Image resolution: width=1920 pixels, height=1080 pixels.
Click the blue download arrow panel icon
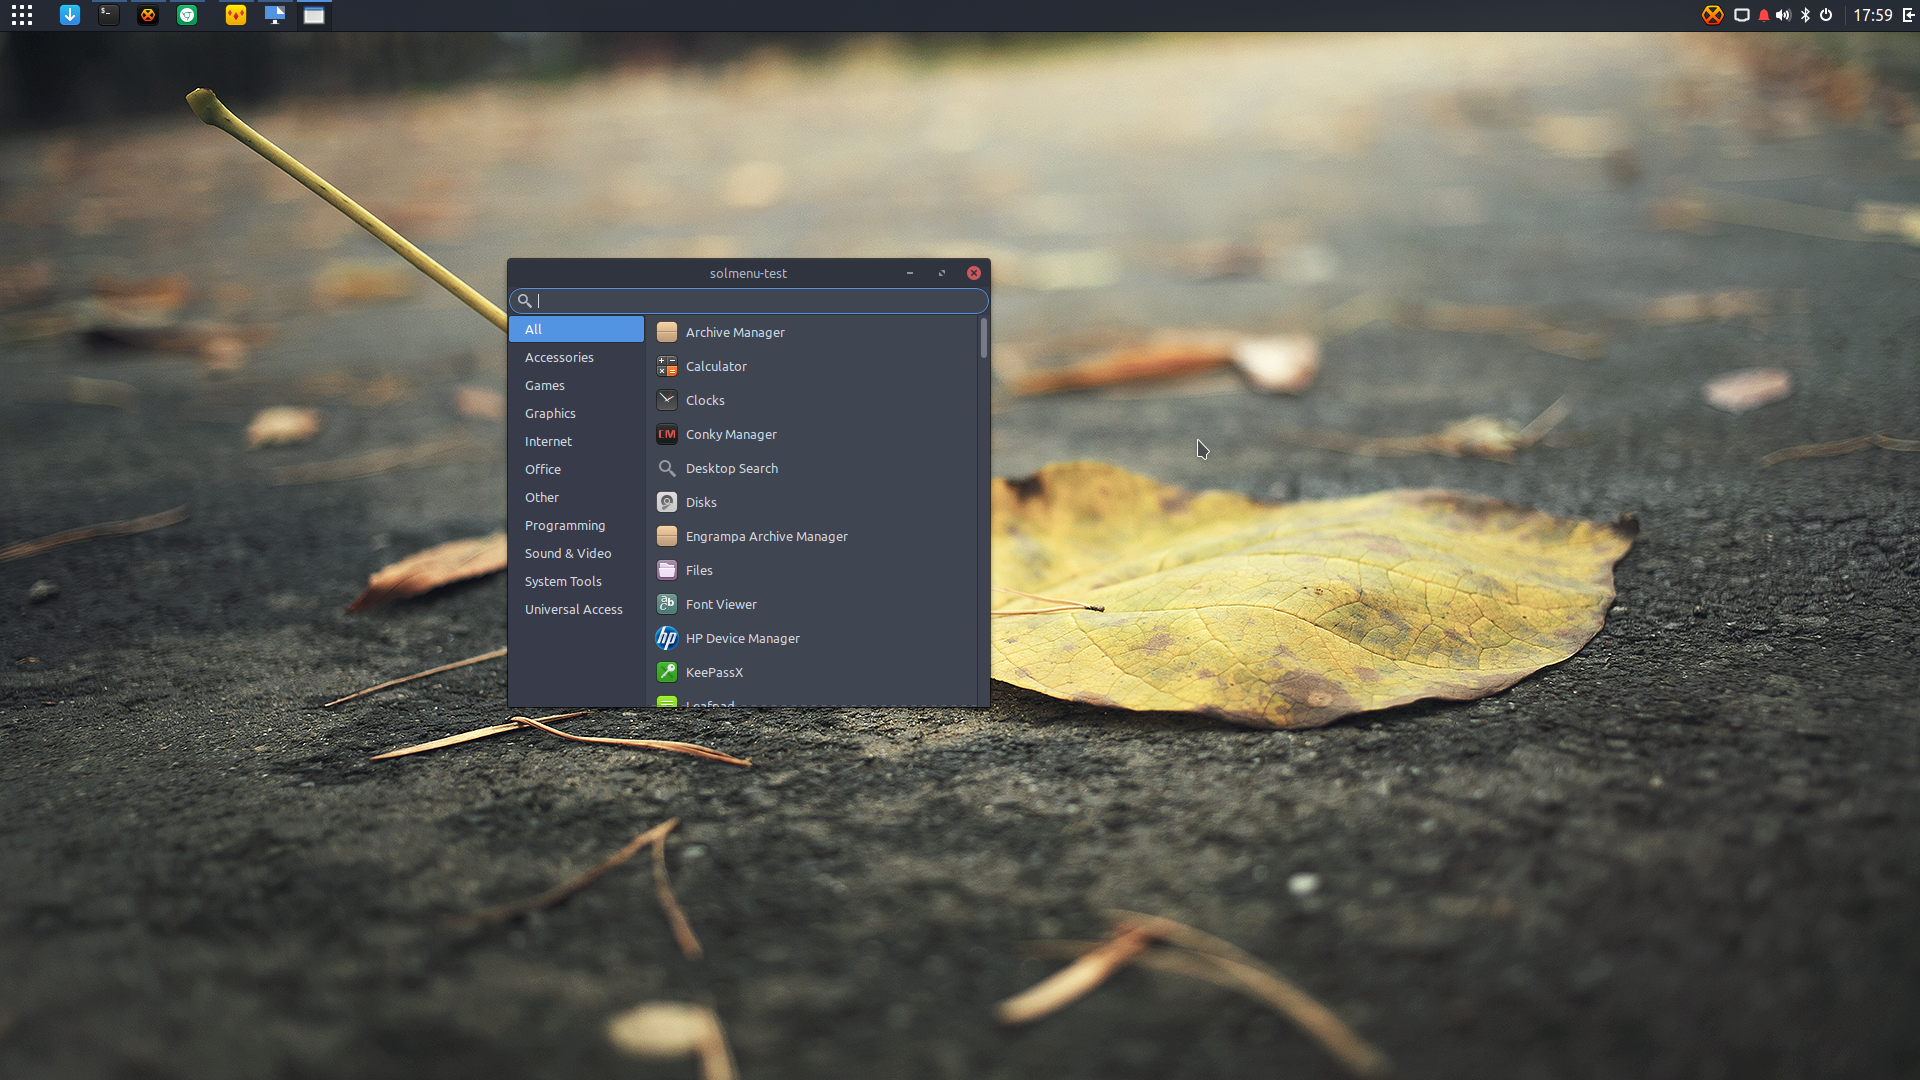(70, 15)
